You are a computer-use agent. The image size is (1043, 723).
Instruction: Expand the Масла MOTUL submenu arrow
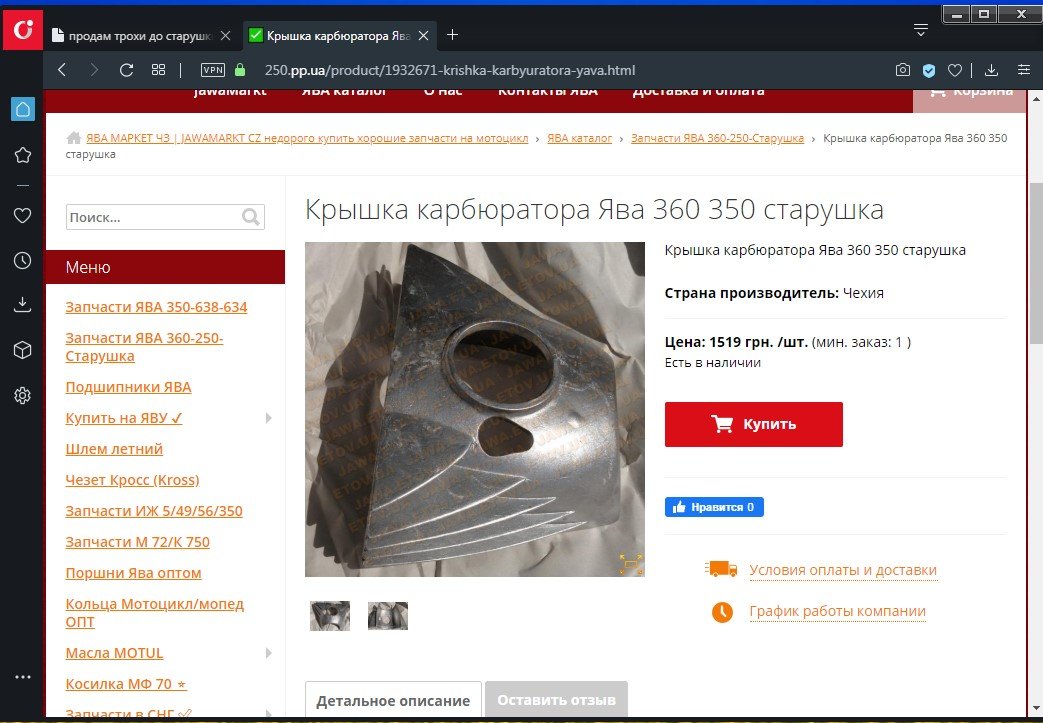268,653
